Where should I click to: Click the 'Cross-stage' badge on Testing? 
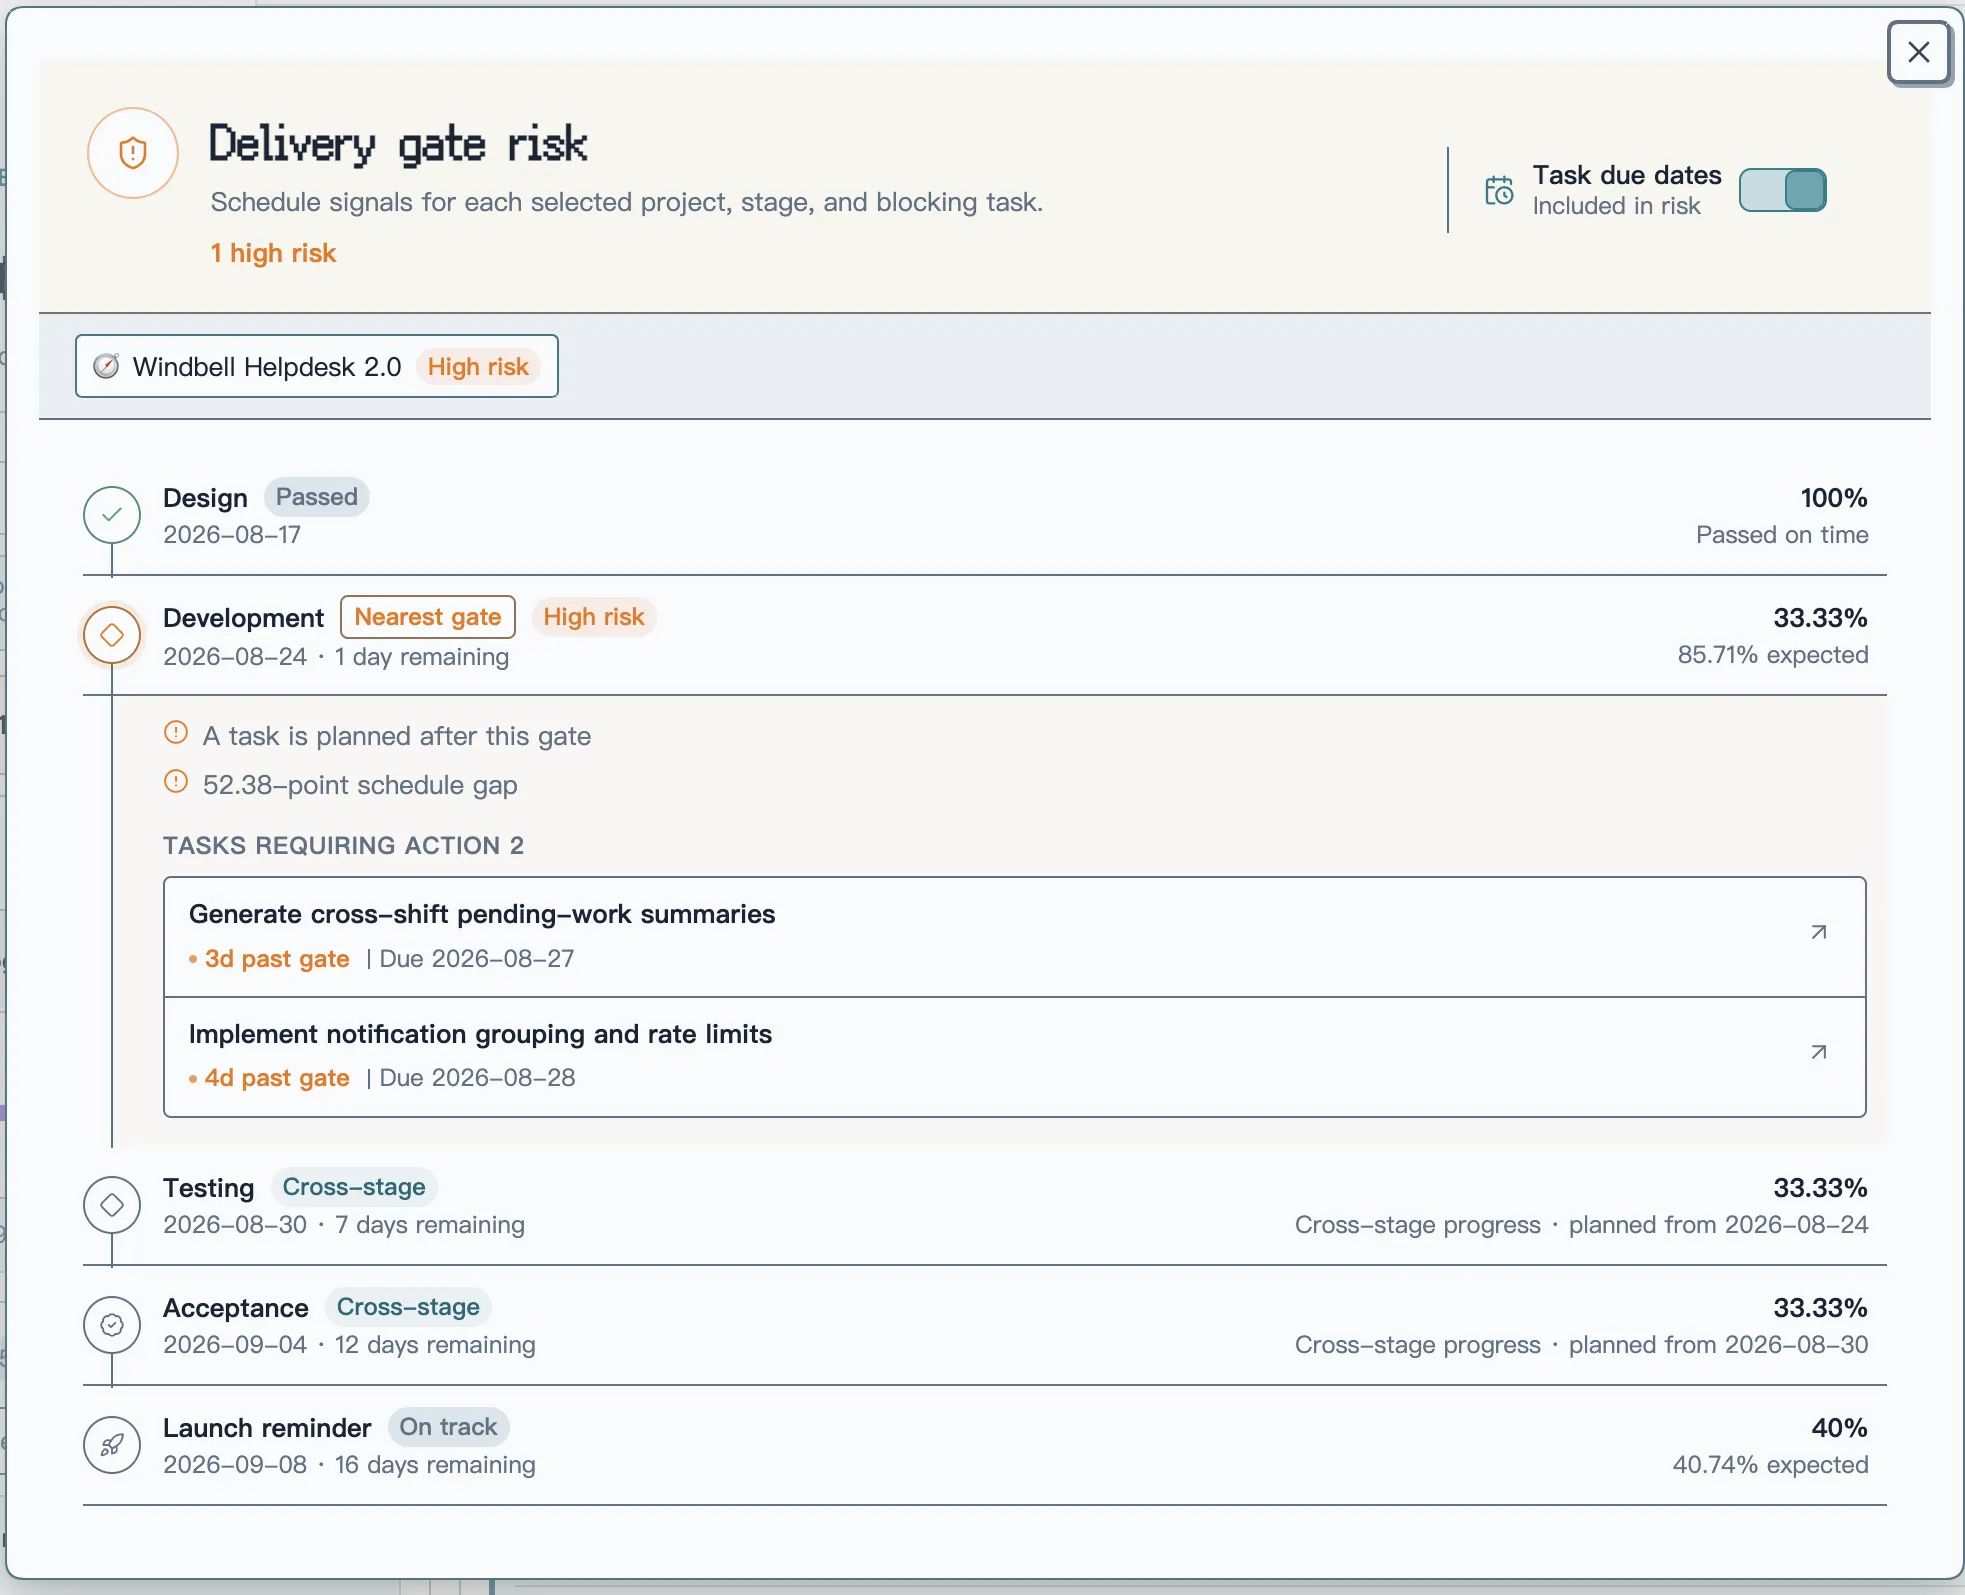(x=354, y=1187)
